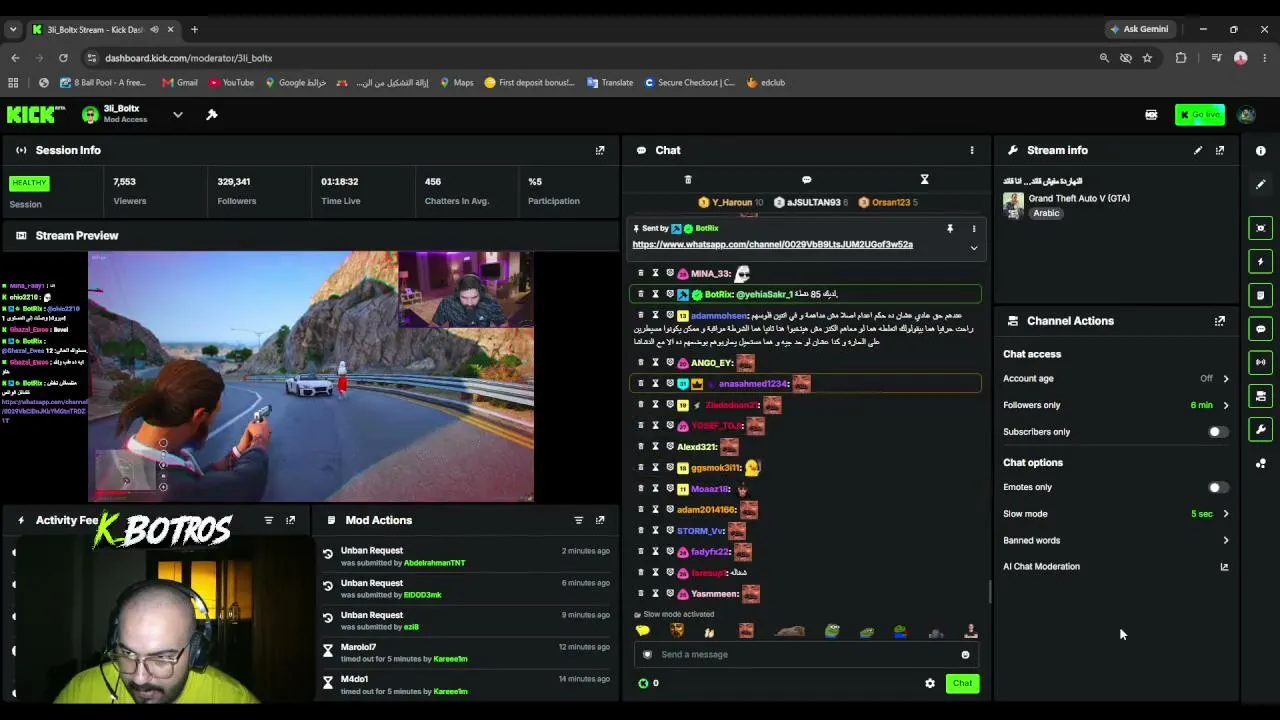This screenshot has height=720, width=1280.
Task: Switch to the chat bubble tab in Chat
Action: click(x=806, y=180)
